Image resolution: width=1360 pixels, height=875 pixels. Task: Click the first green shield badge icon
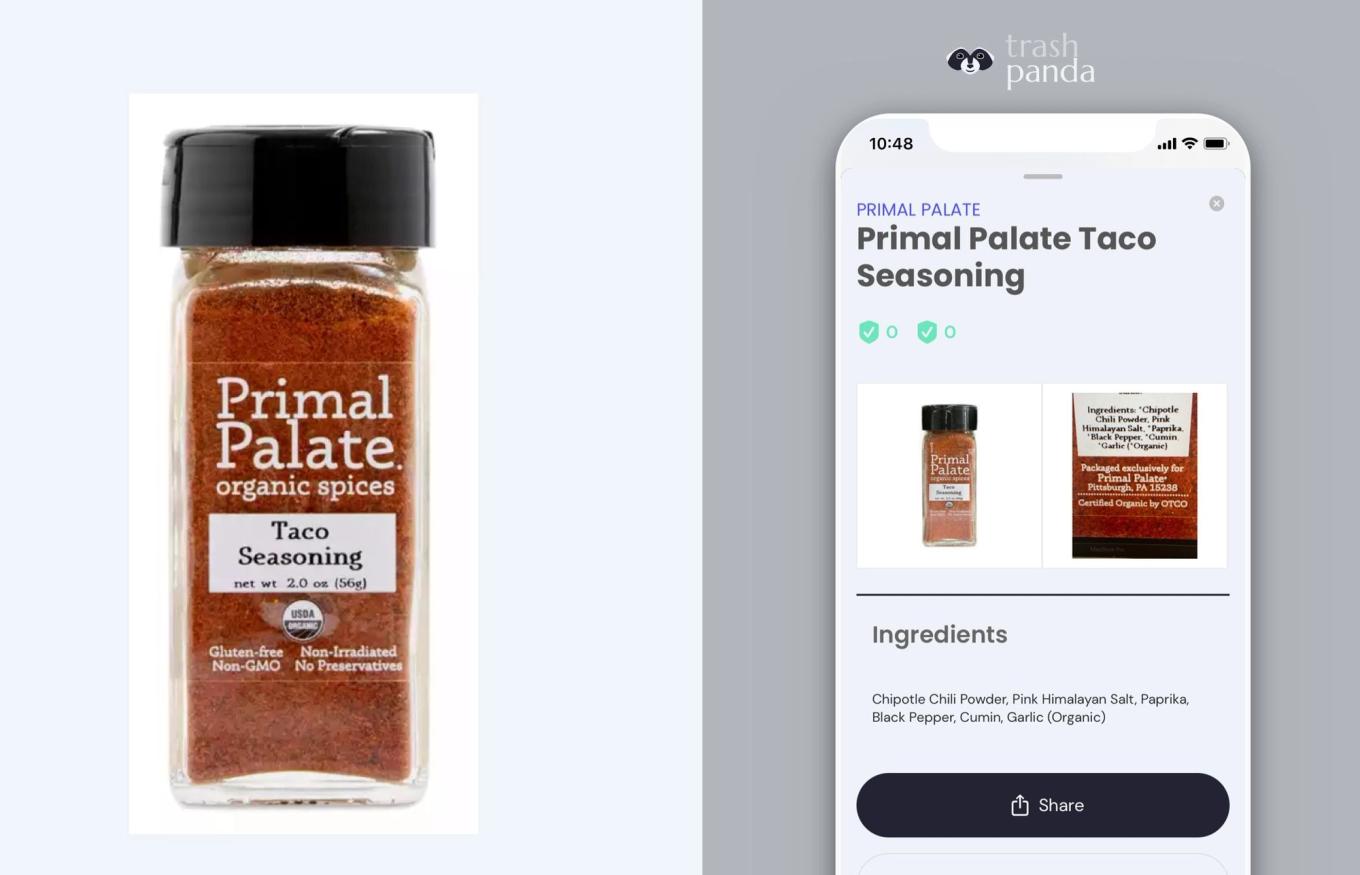click(x=869, y=332)
